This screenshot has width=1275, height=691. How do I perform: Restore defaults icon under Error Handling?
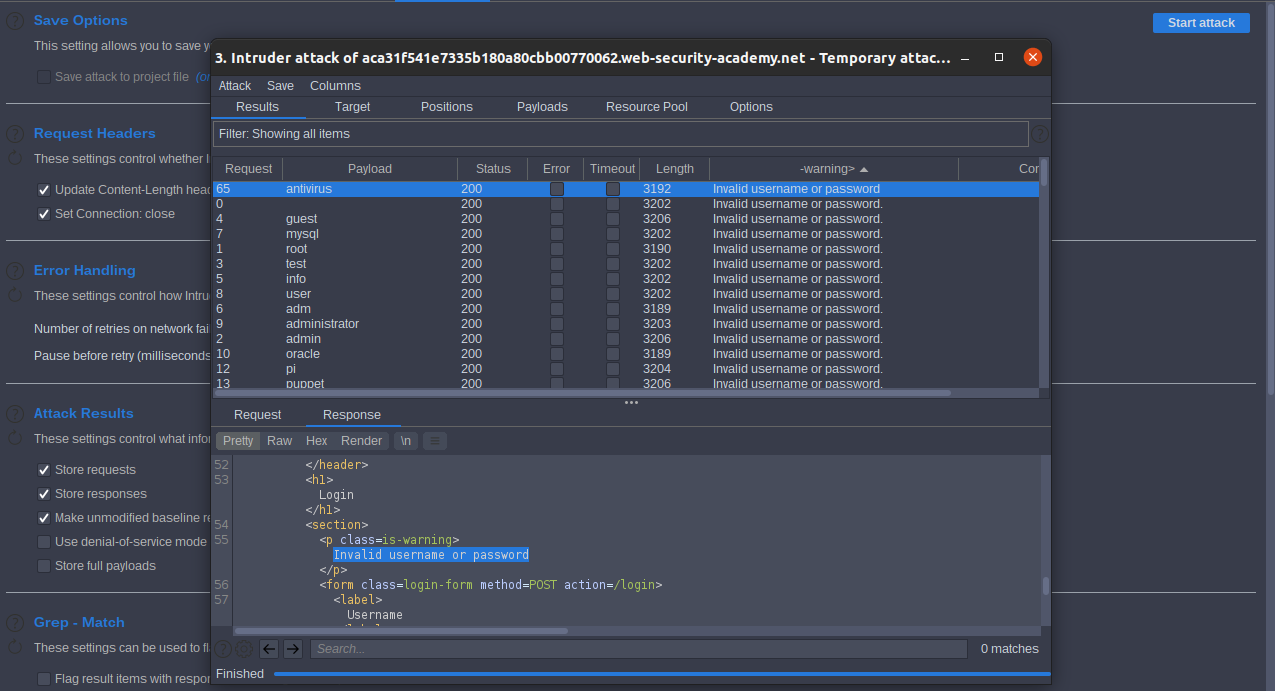coord(15,295)
